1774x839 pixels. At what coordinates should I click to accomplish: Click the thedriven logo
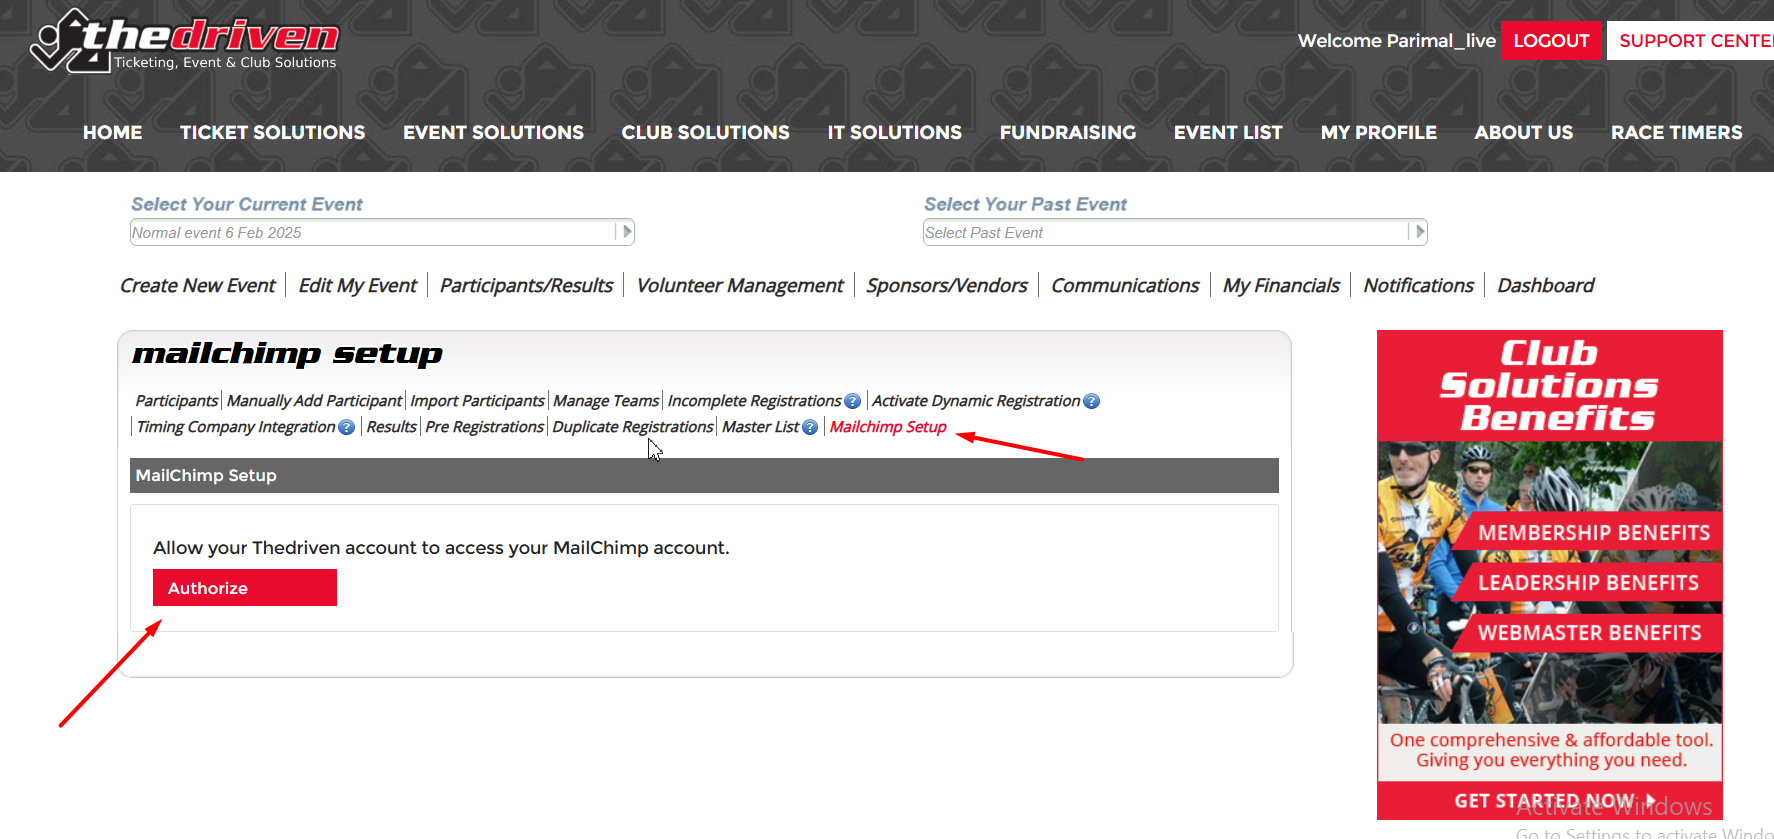[x=185, y=41]
